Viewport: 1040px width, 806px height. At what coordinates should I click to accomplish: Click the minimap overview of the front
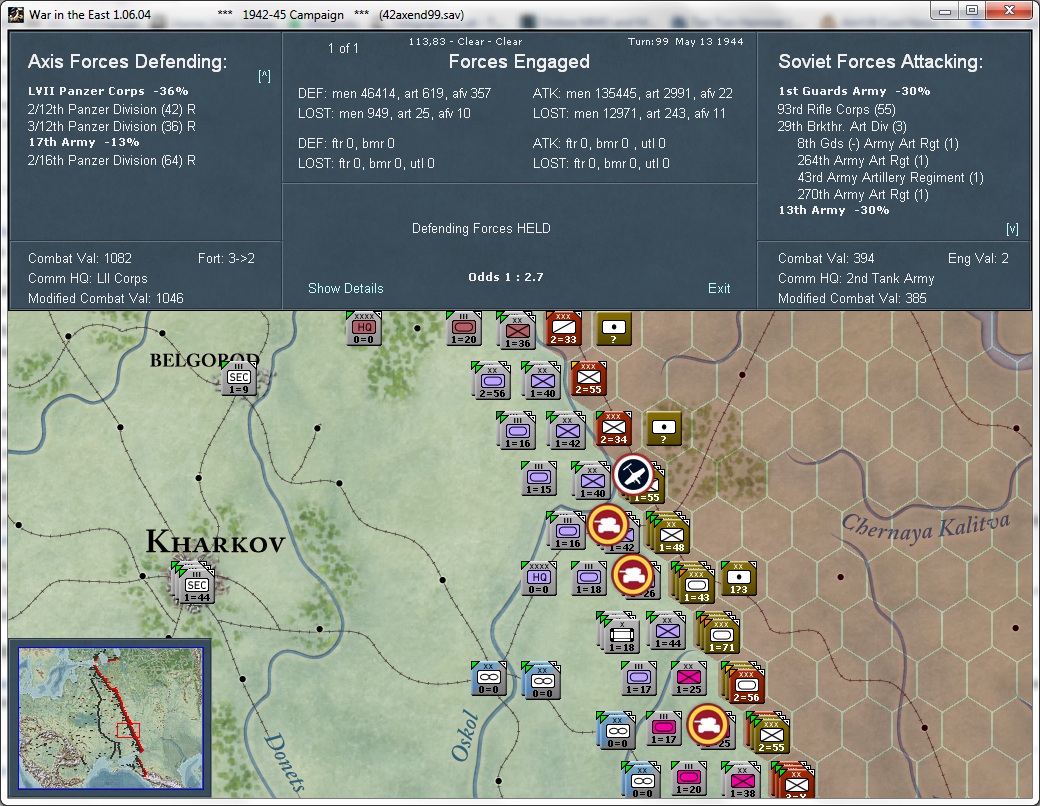click(110, 718)
